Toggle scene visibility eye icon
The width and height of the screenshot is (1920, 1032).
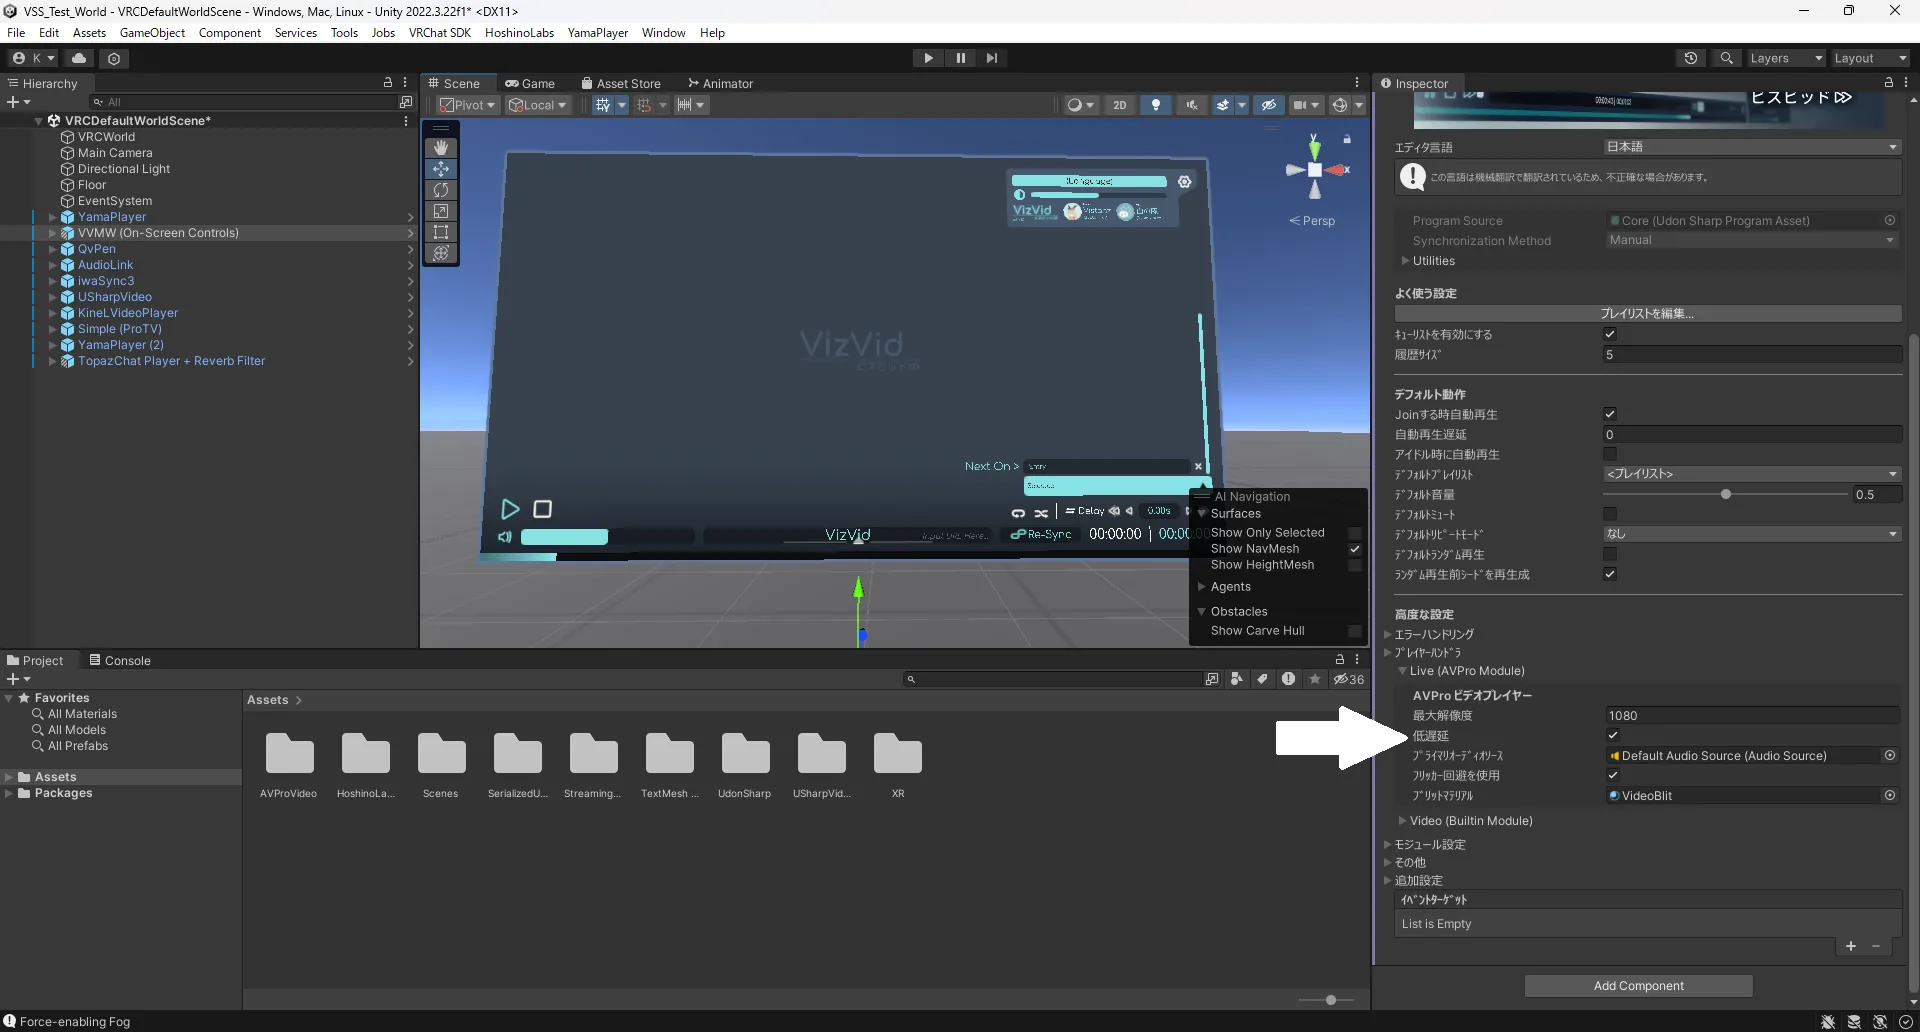pos(1268,105)
